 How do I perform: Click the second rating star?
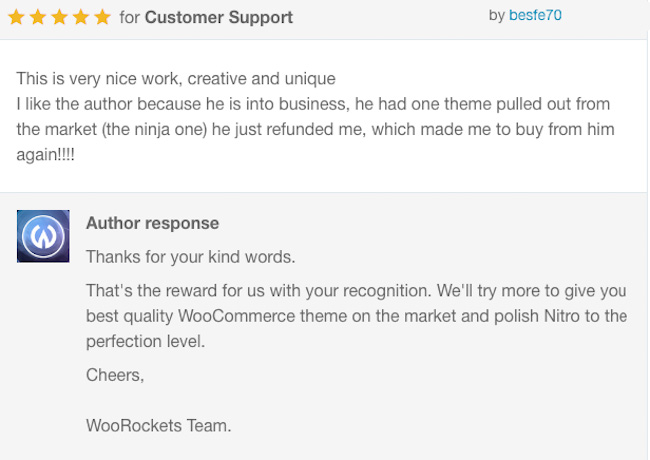[38, 17]
